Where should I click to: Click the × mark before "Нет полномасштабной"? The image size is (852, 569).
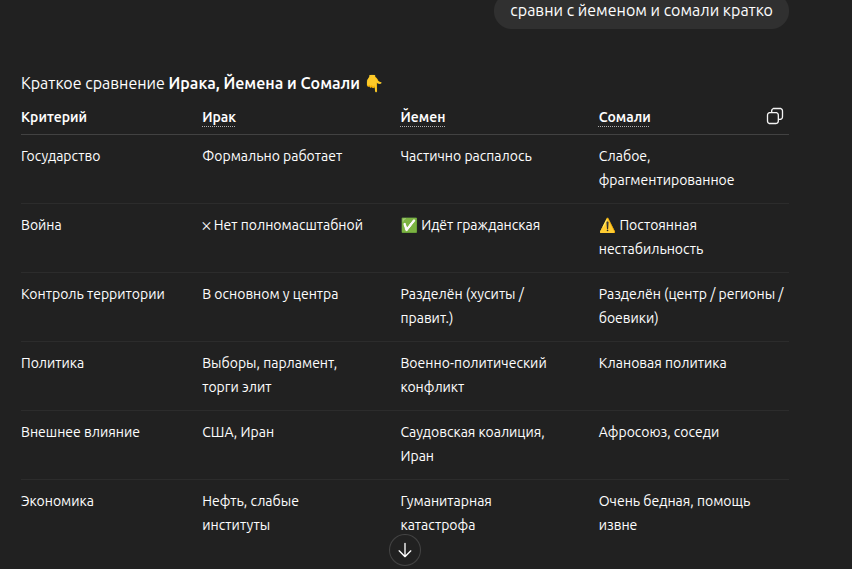(x=206, y=226)
